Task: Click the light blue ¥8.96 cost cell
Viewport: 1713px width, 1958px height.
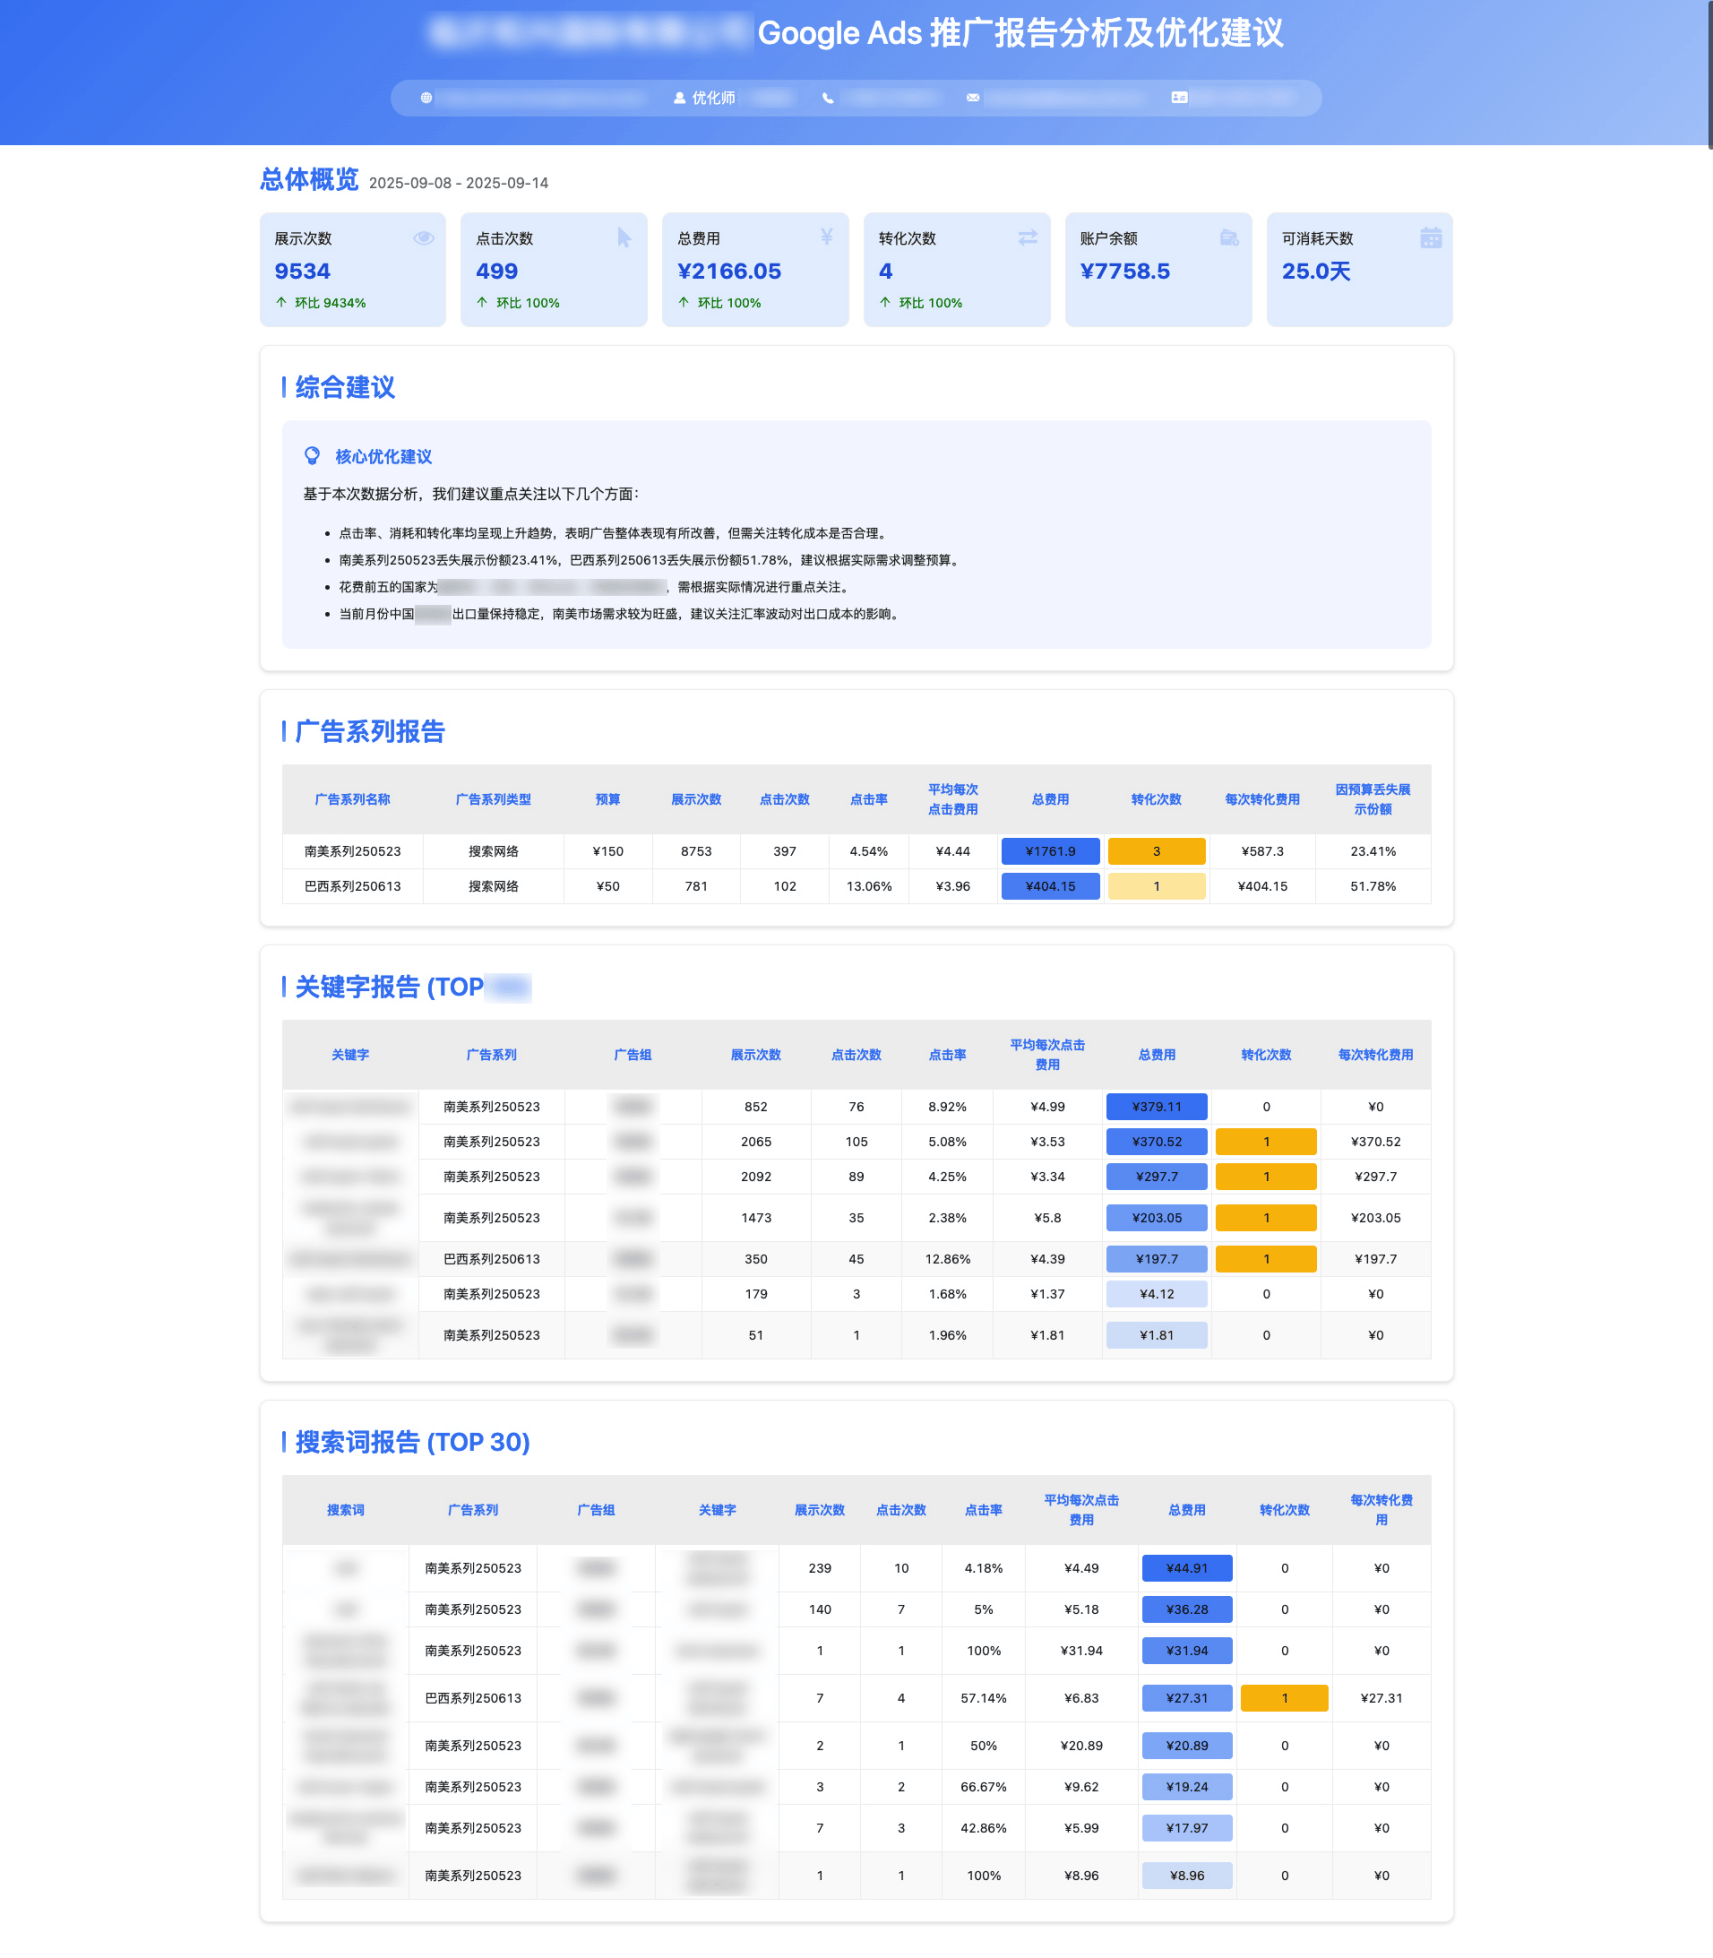Action: (x=1186, y=1876)
